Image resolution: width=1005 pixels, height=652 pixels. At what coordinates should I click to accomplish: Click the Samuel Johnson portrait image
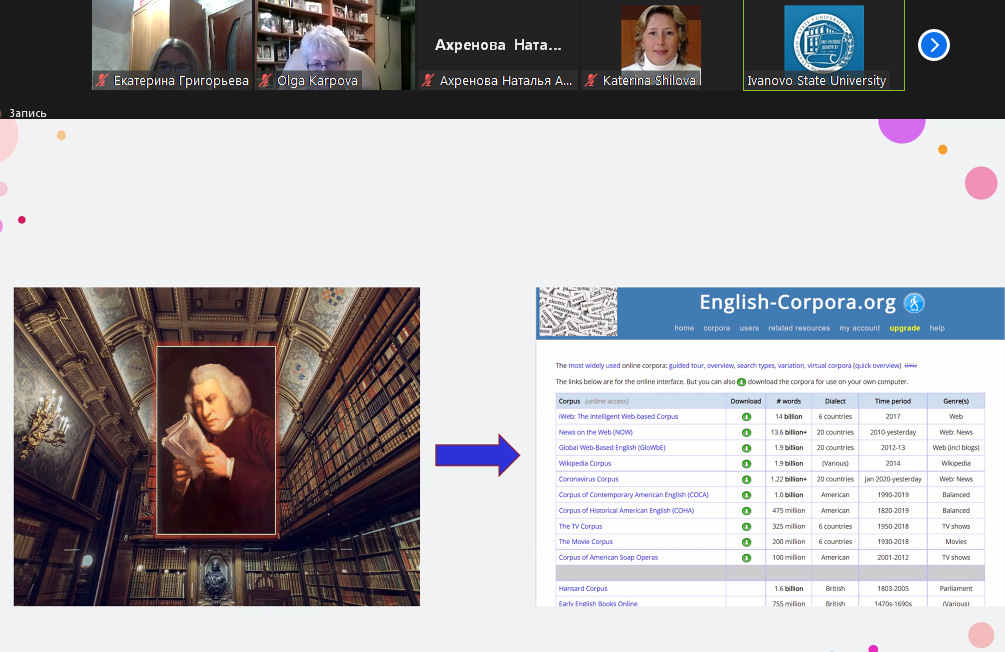(x=216, y=441)
